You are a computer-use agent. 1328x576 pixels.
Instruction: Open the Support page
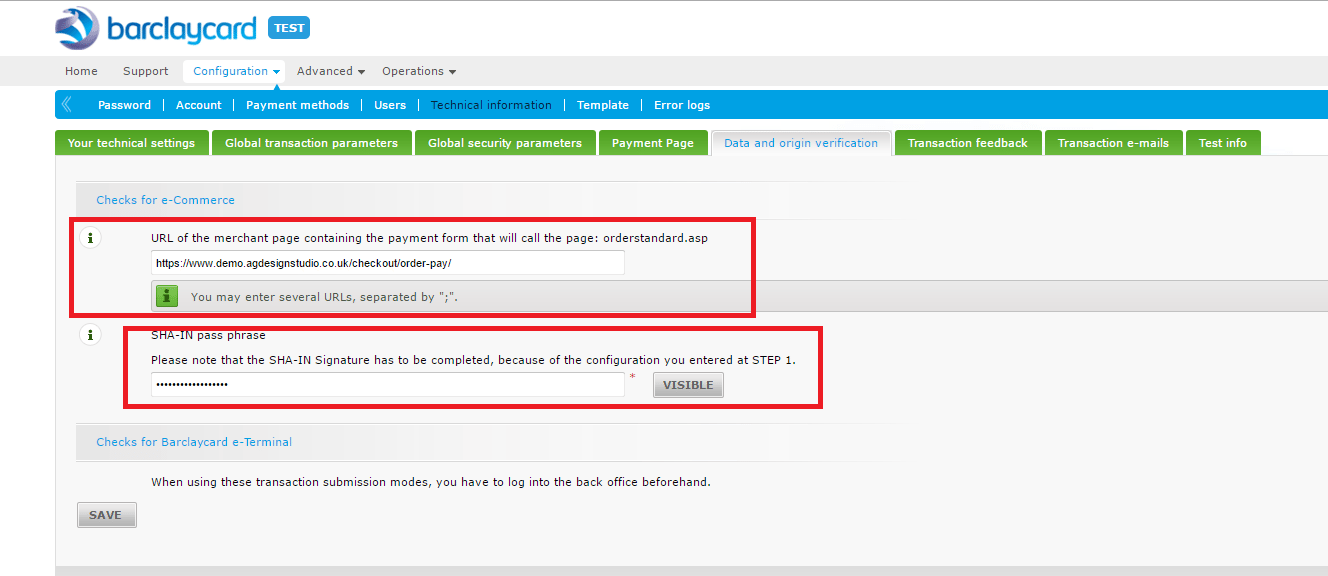coord(146,71)
